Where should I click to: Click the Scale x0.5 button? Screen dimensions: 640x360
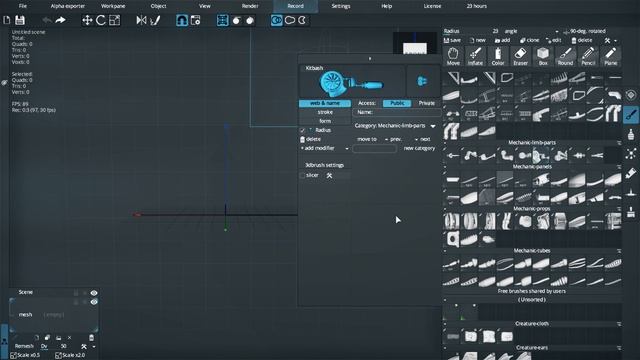(x=25, y=356)
